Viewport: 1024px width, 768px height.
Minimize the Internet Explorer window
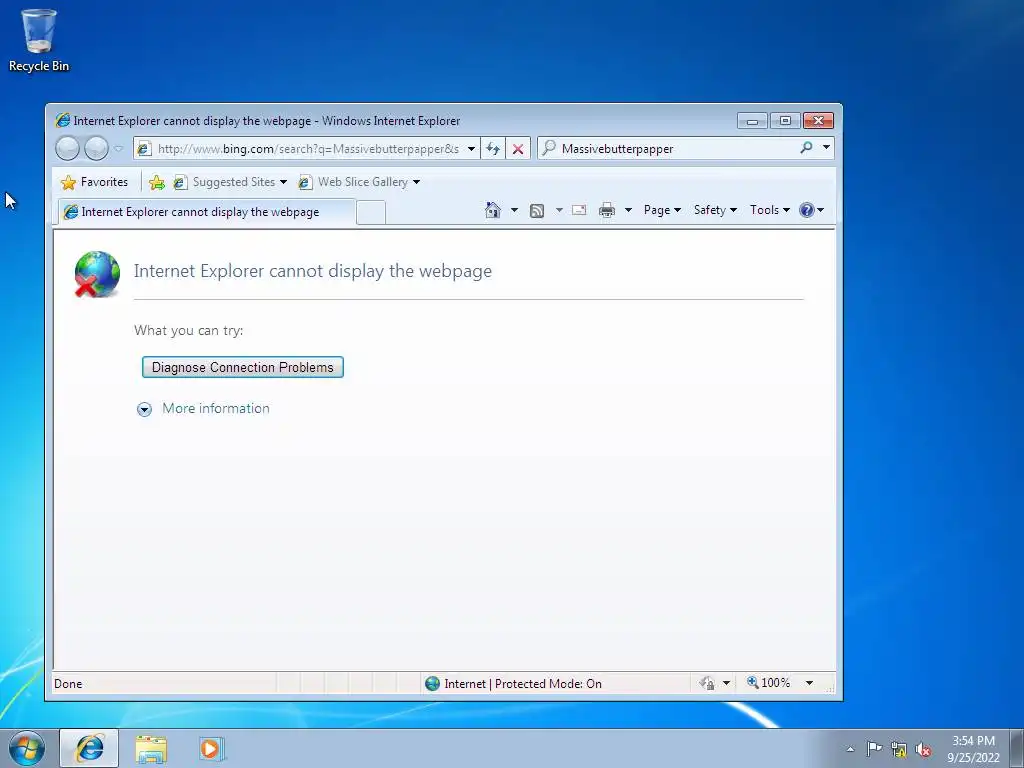[x=752, y=121]
